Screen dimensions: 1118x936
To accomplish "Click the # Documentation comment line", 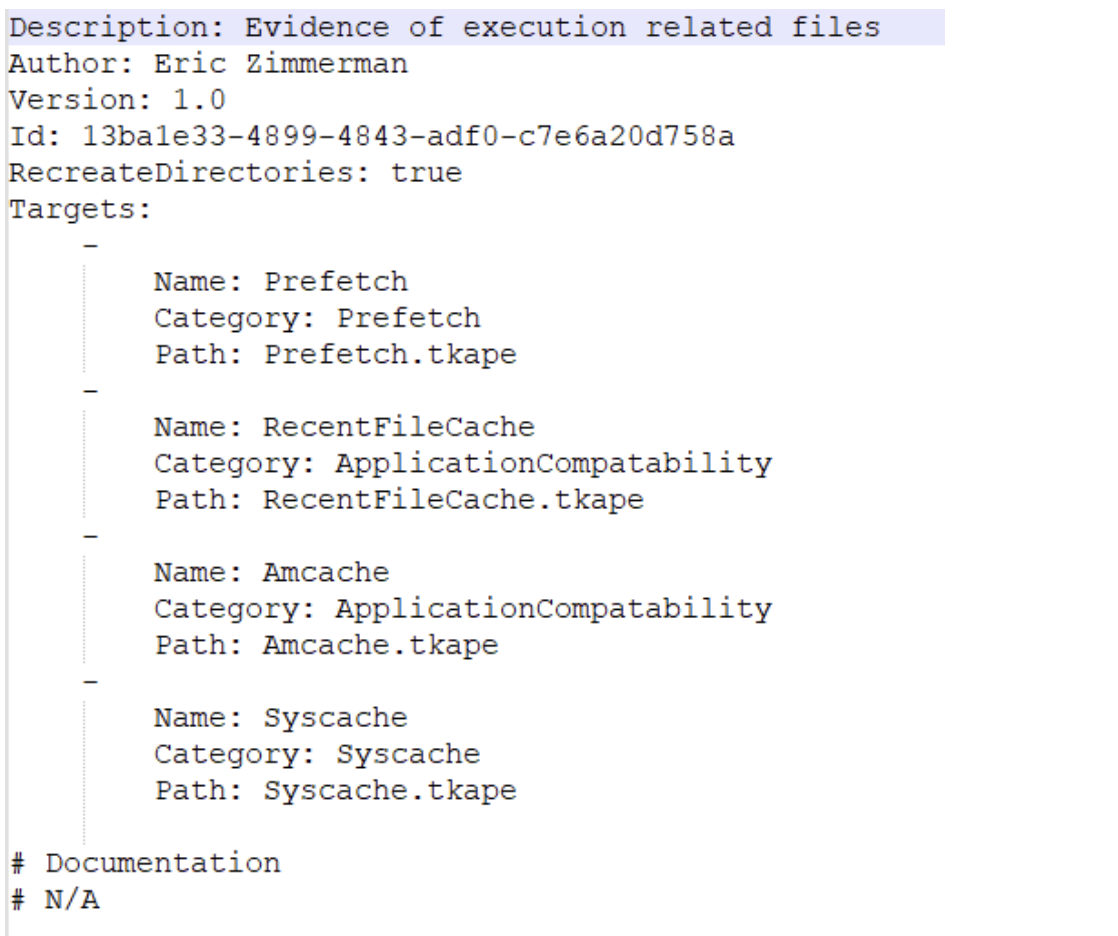I will point(146,863).
